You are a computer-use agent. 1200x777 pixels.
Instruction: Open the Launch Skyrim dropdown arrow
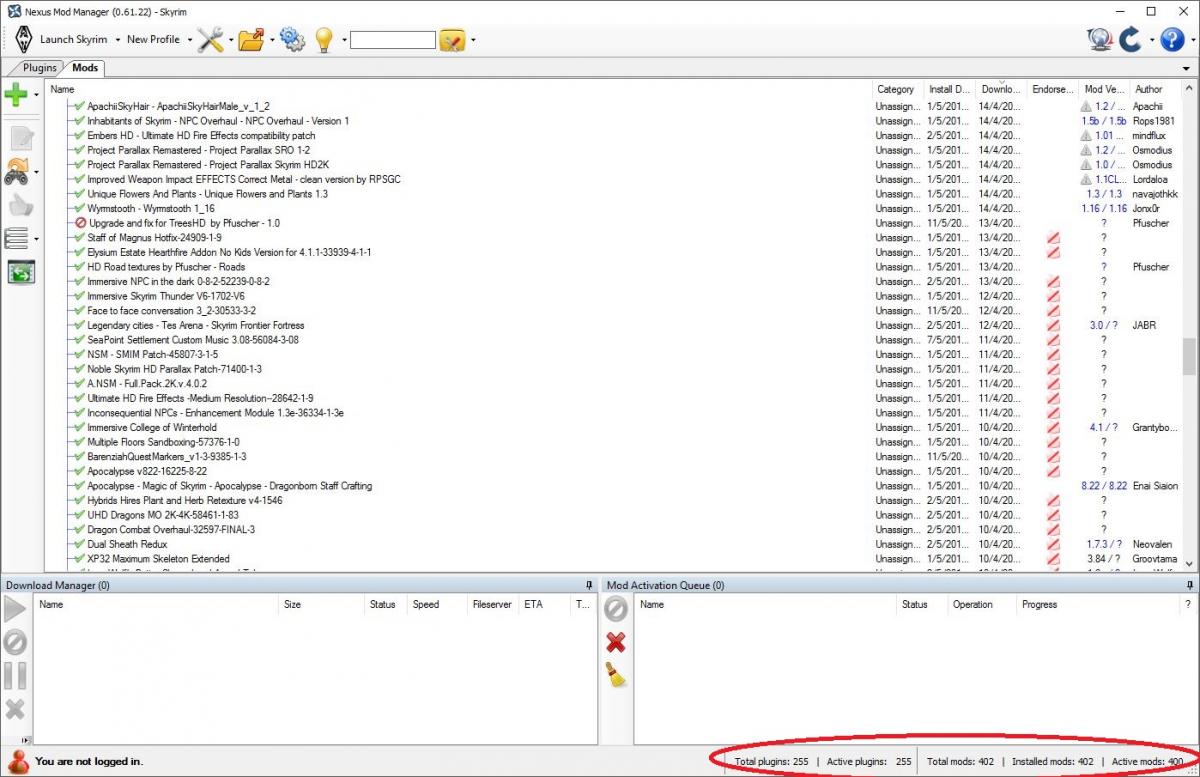tap(117, 40)
